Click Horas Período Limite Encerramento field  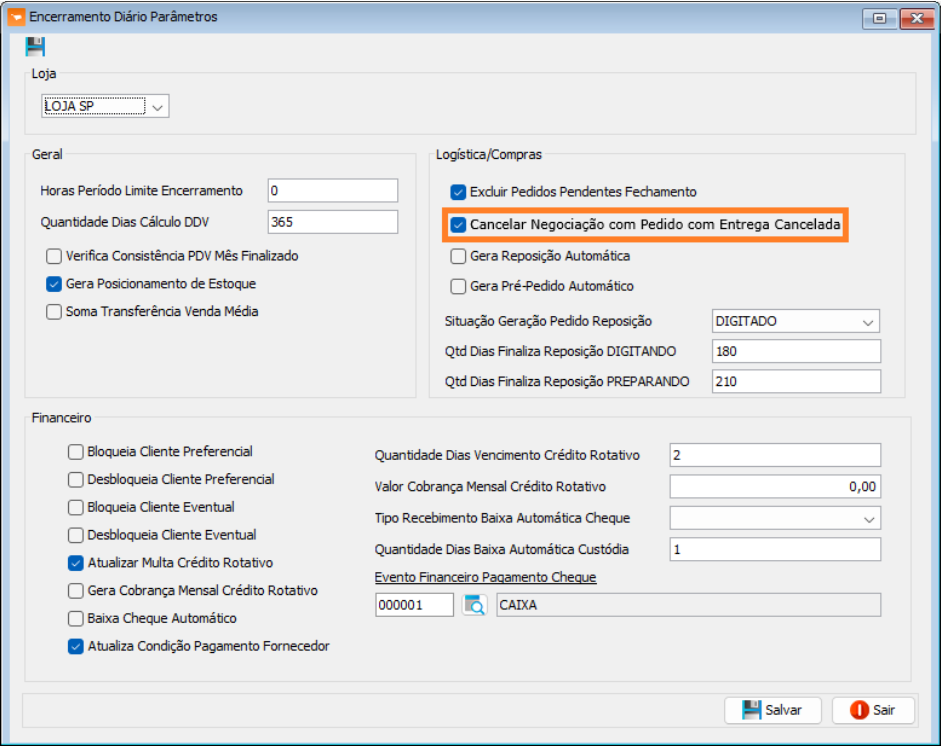(x=332, y=191)
